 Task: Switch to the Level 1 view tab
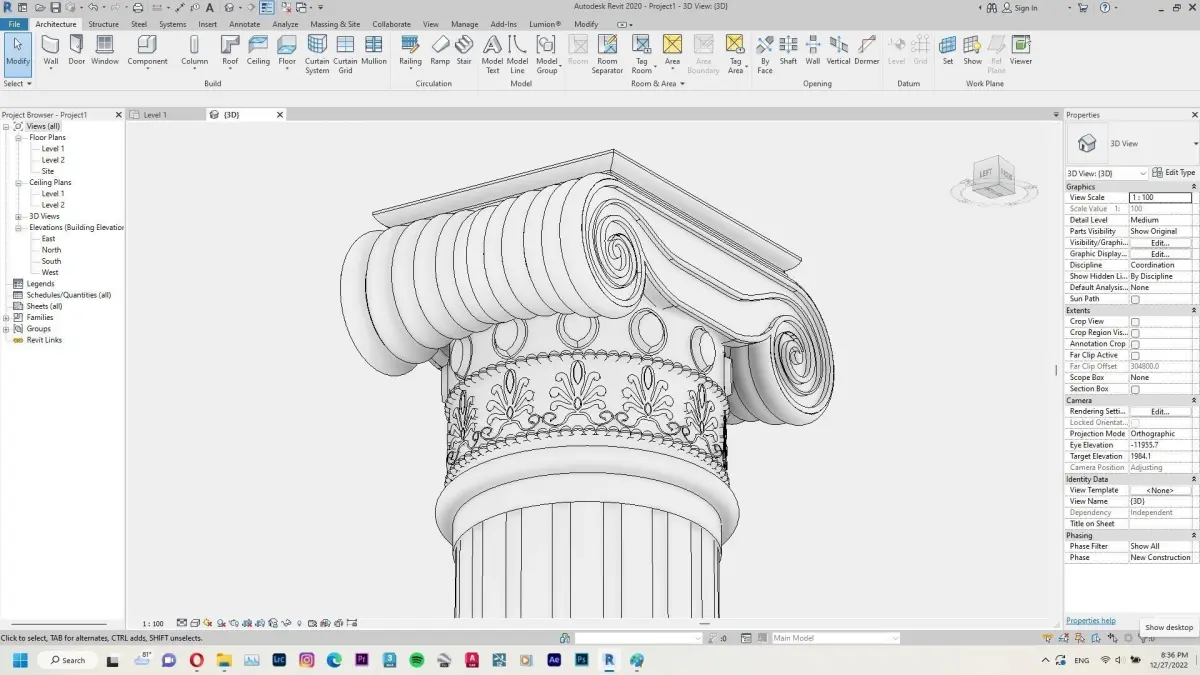(155, 115)
